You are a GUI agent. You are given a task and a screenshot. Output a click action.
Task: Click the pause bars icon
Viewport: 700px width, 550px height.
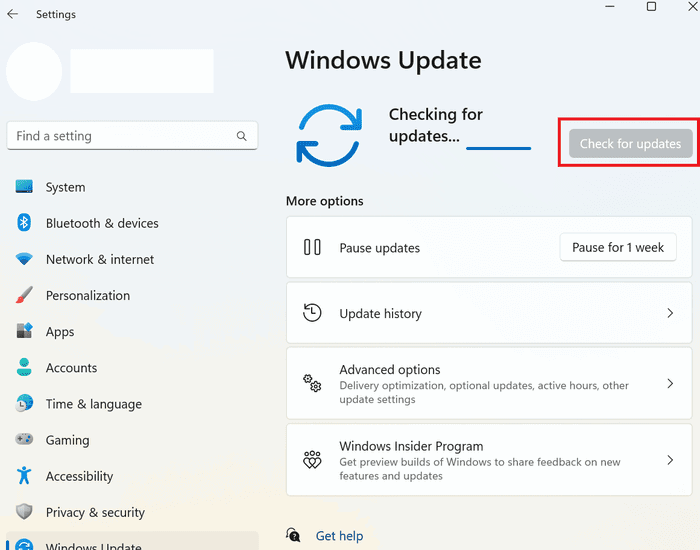coord(312,247)
